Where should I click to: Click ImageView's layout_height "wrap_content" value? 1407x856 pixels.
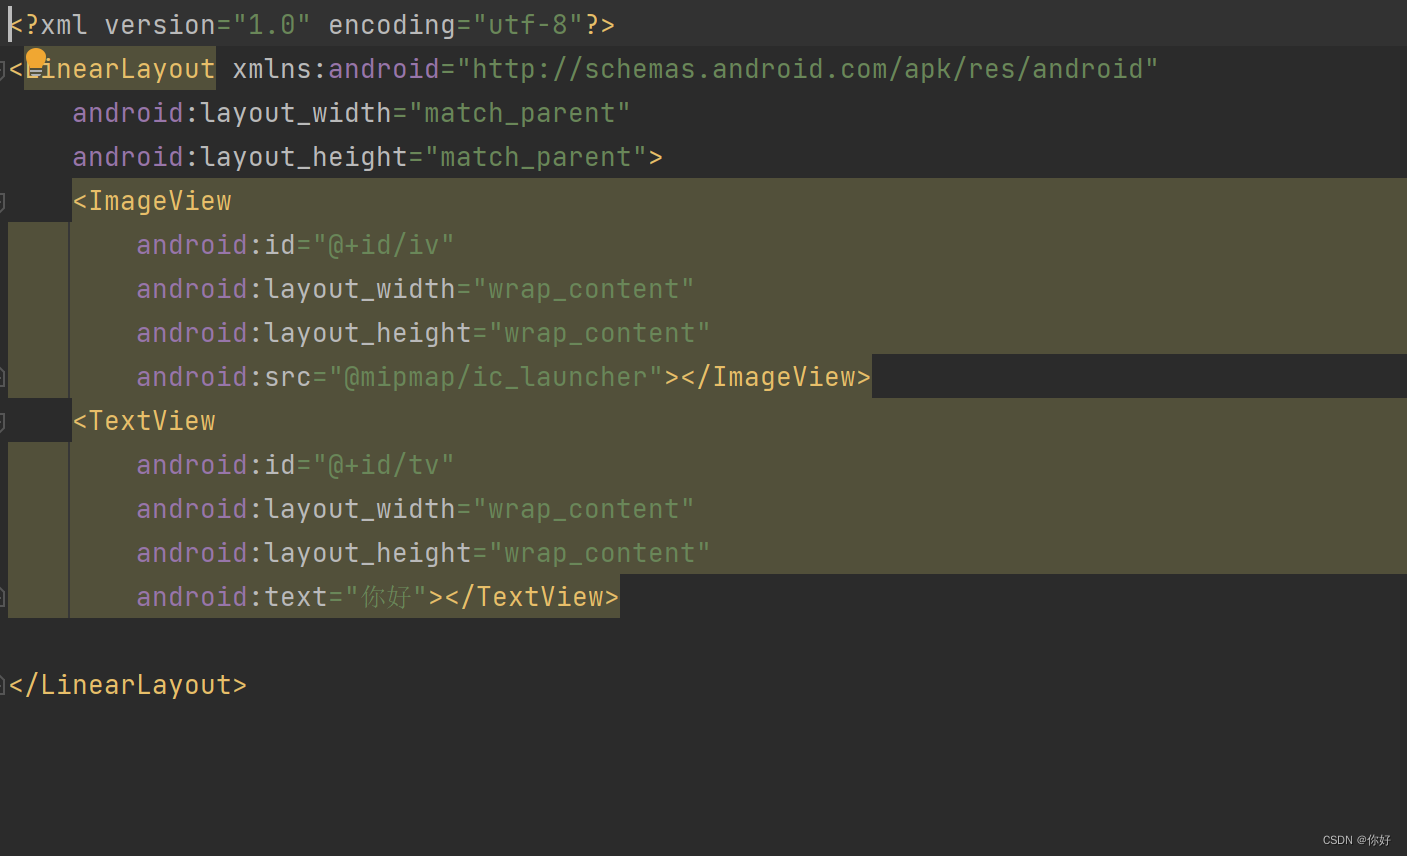(600, 333)
